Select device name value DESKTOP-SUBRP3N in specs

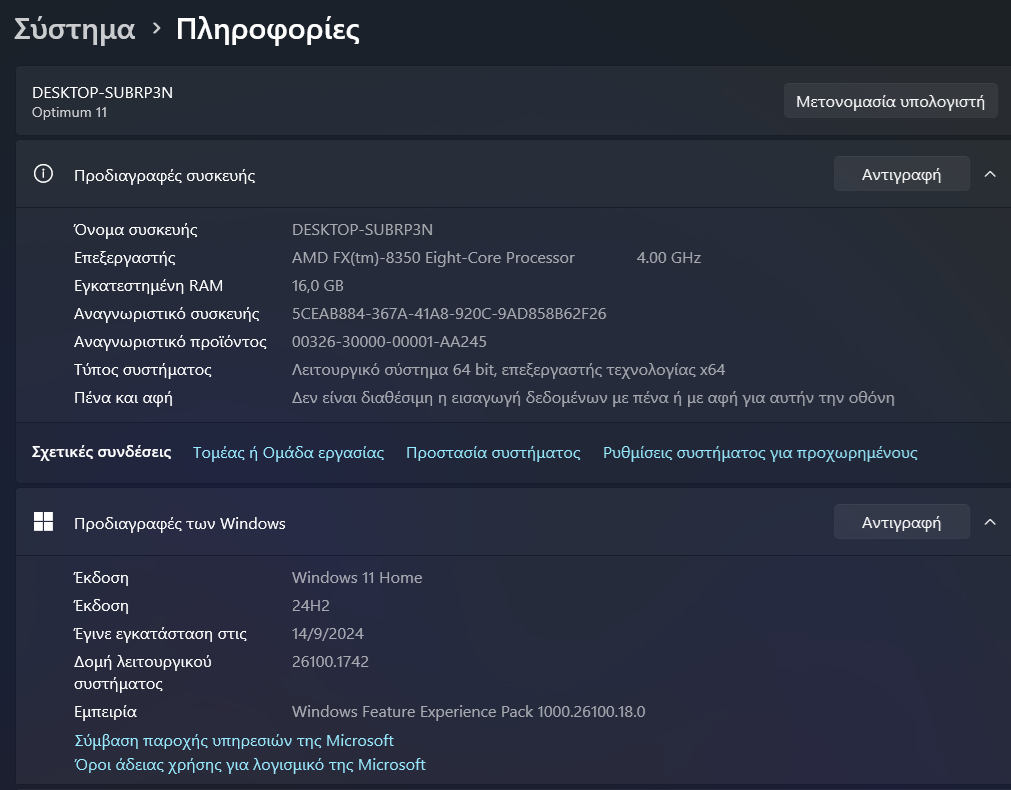(362, 230)
